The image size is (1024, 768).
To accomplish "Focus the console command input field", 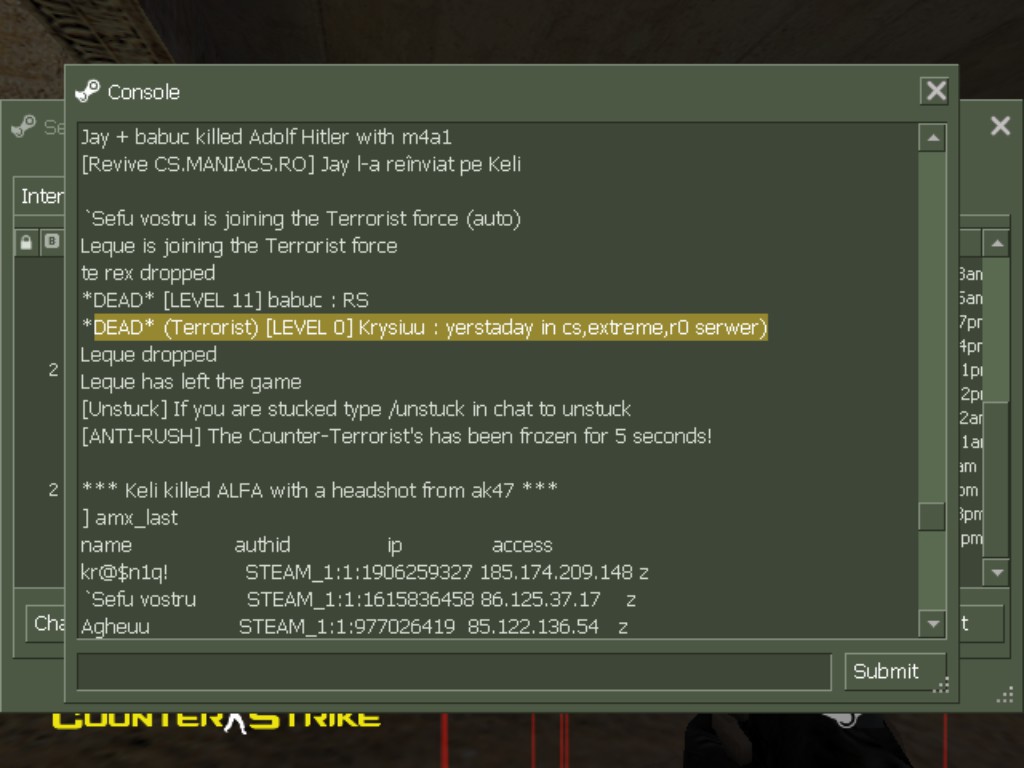I will (x=454, y=671).
